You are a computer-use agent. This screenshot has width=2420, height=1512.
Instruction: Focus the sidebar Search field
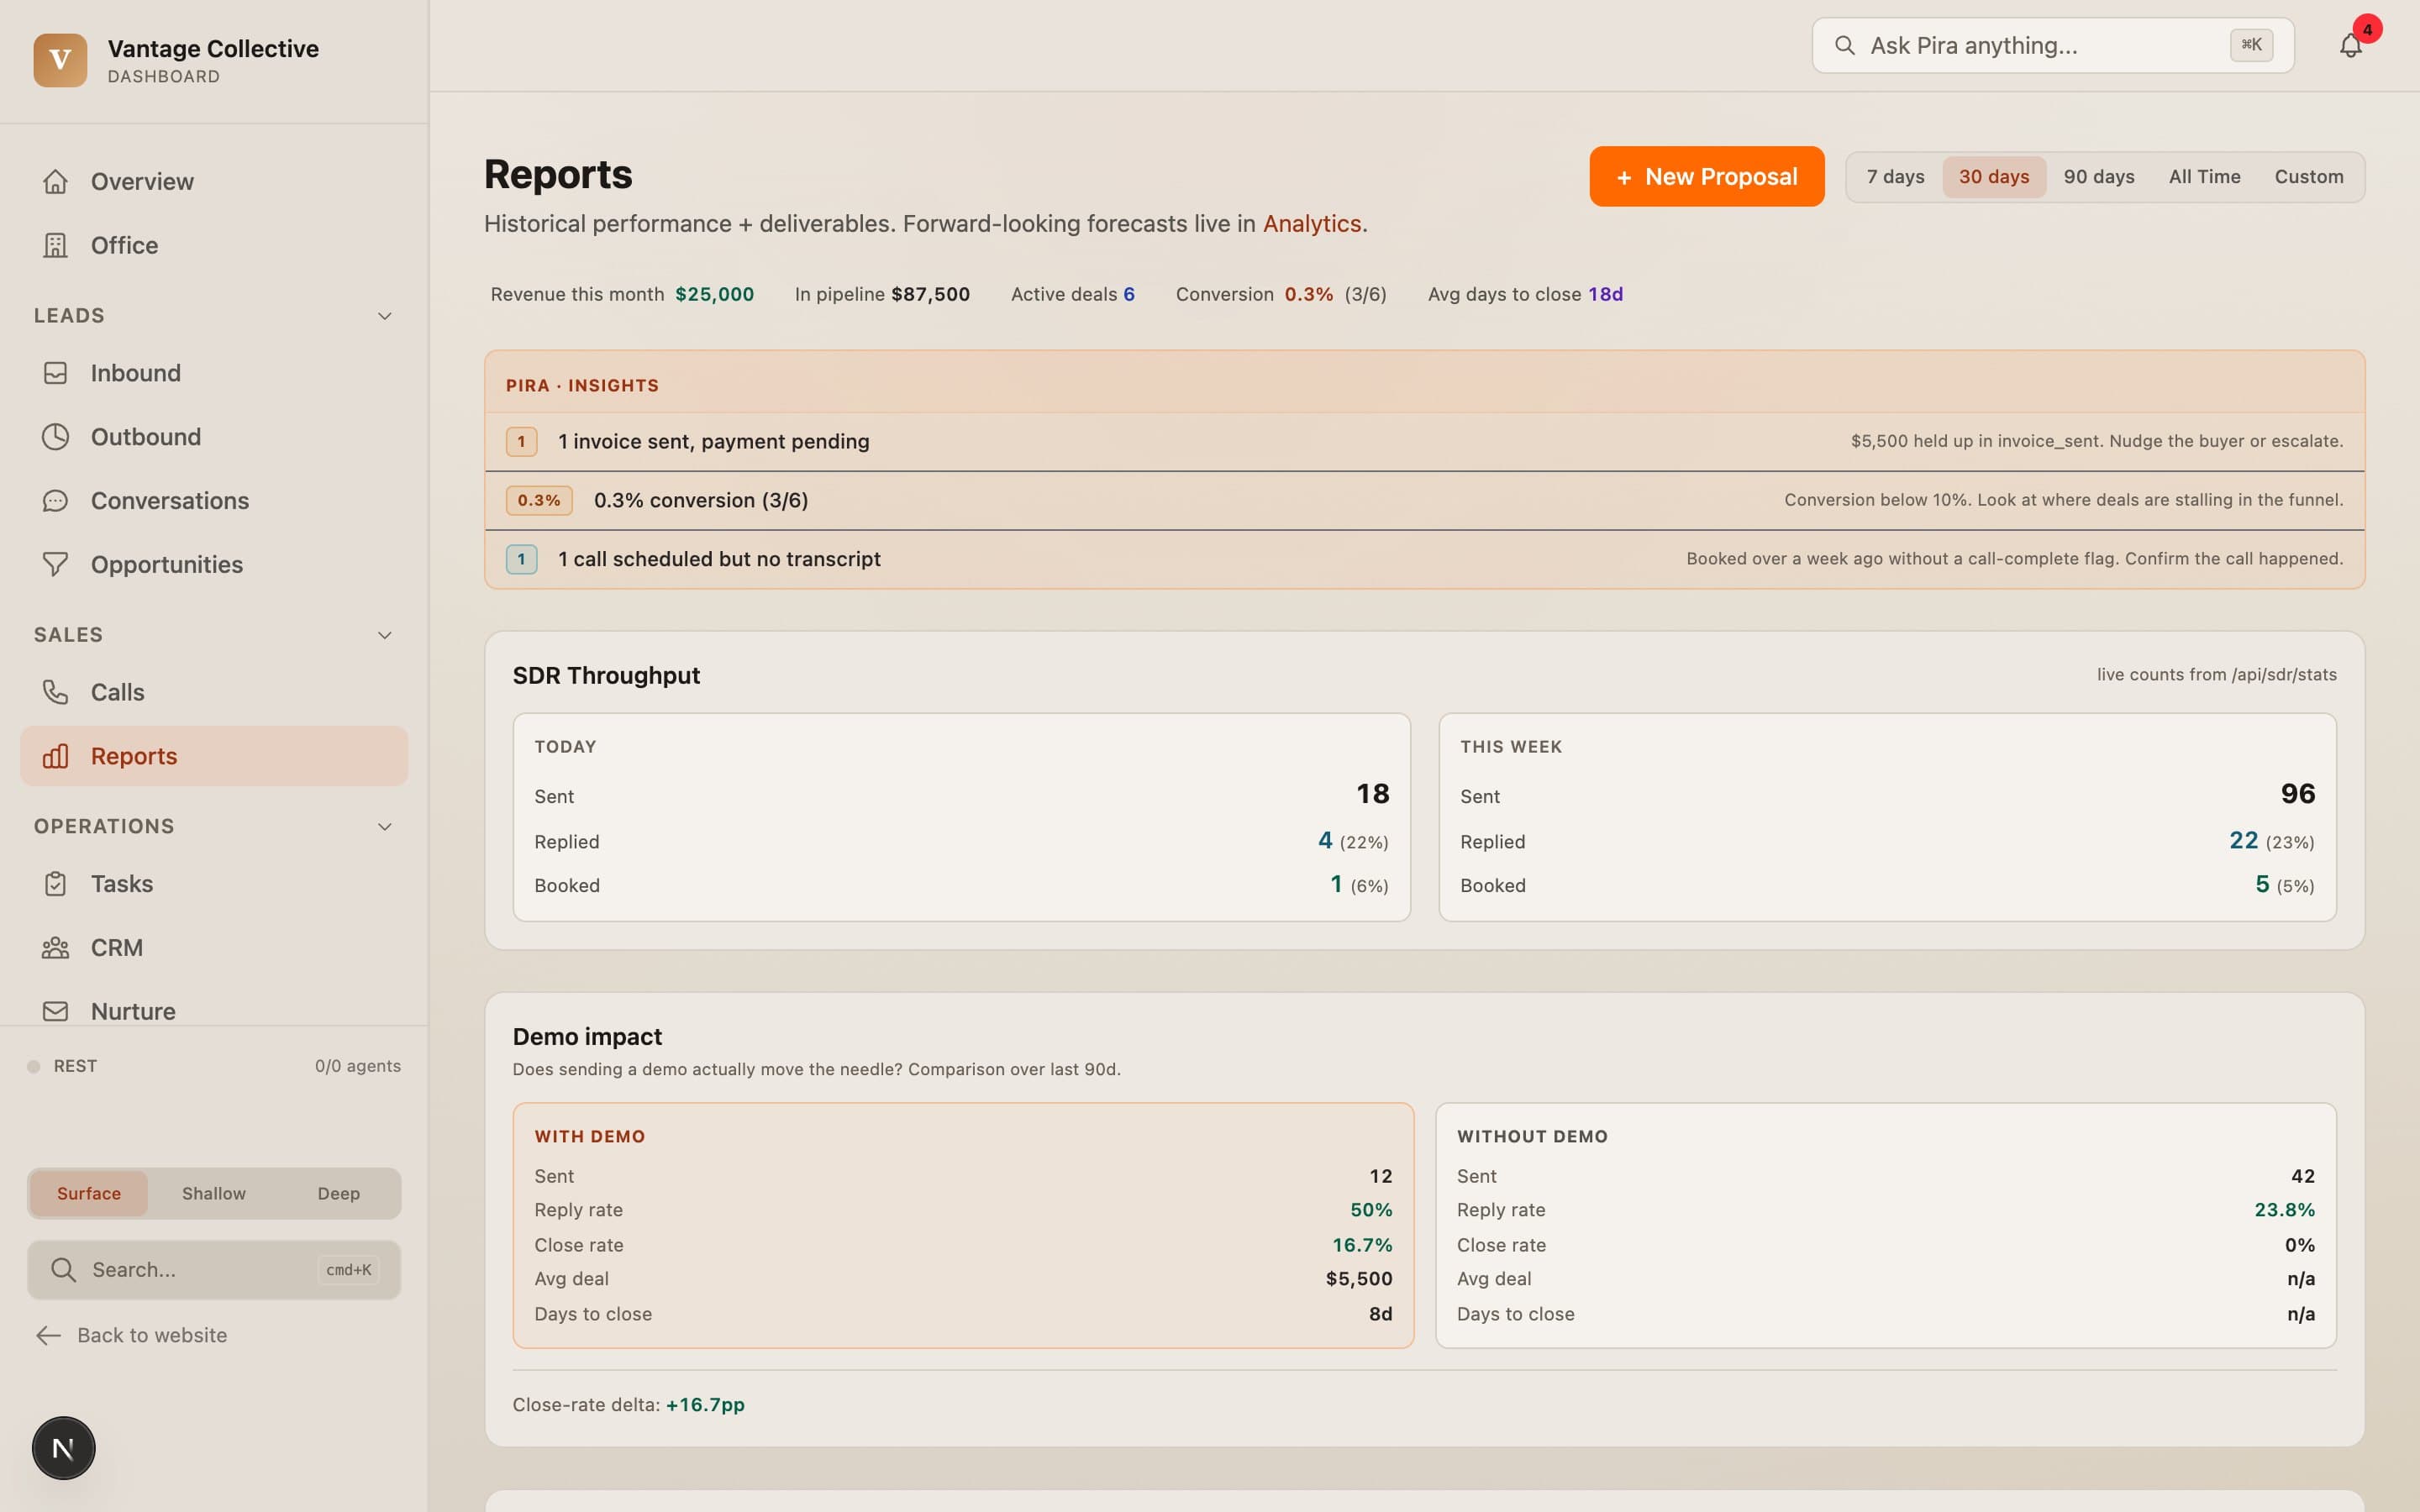(214, 1270)
